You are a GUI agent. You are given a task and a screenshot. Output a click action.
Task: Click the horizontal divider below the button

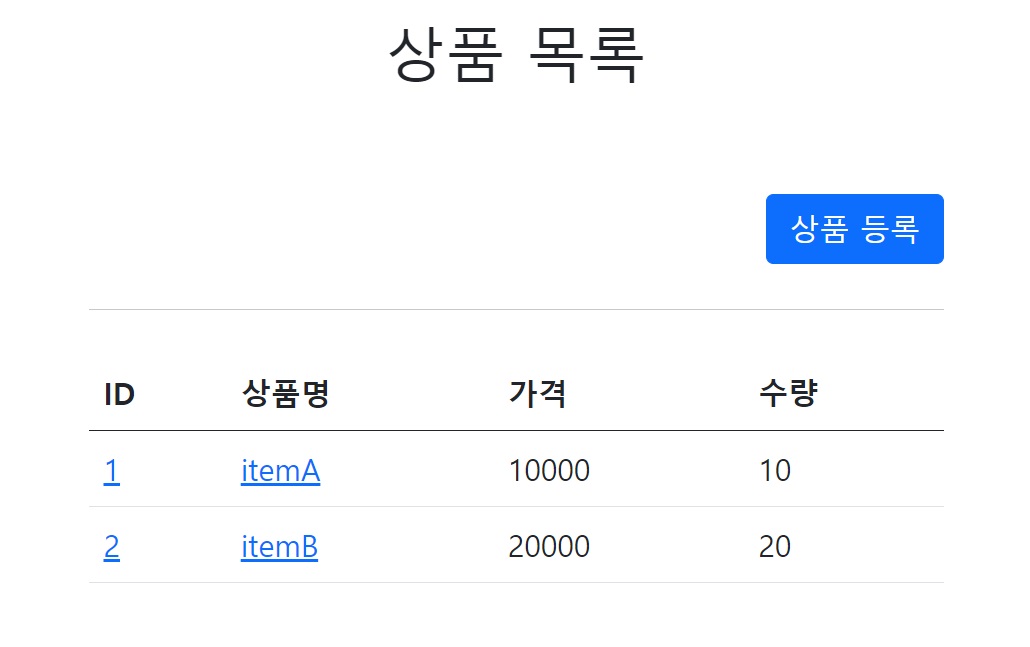[x=515, y=310]
